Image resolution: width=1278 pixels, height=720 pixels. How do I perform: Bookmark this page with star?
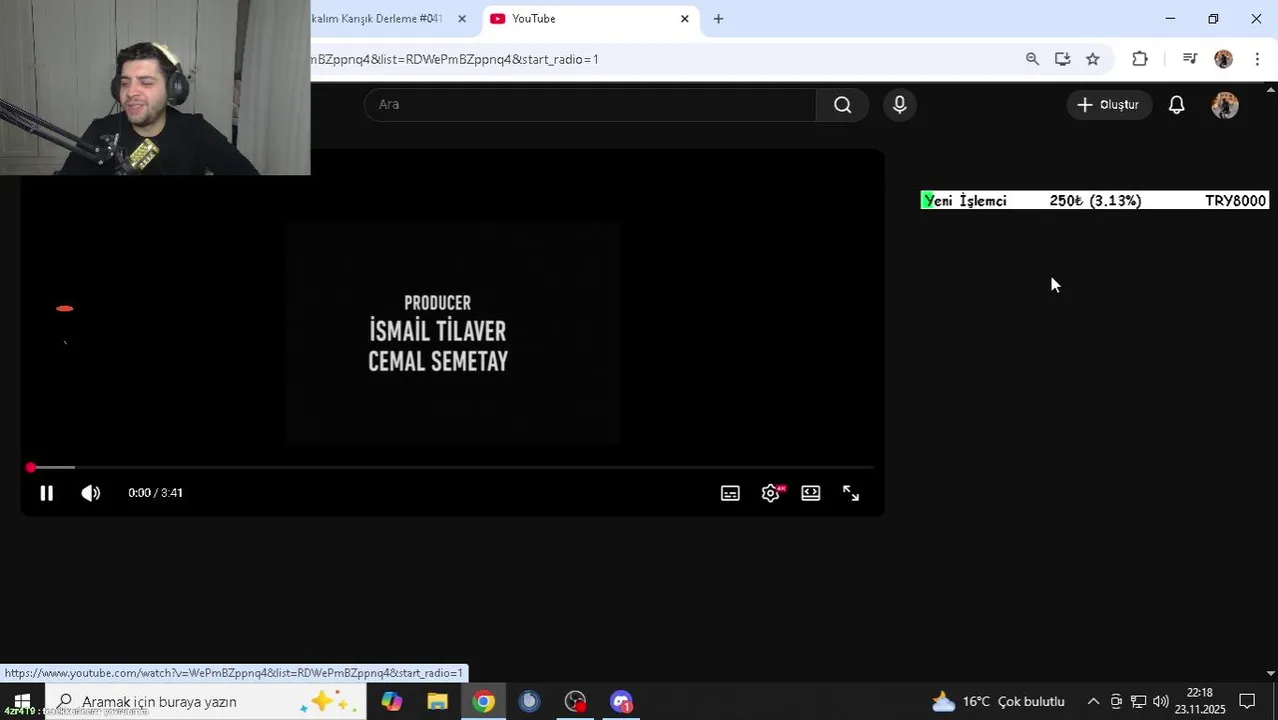[1093, 59]
